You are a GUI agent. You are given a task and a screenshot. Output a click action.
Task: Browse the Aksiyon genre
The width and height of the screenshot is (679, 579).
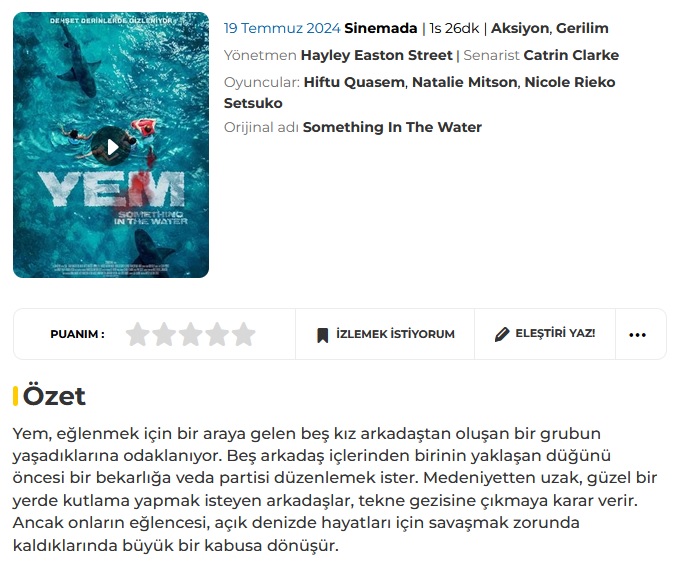tap(520, 28)
